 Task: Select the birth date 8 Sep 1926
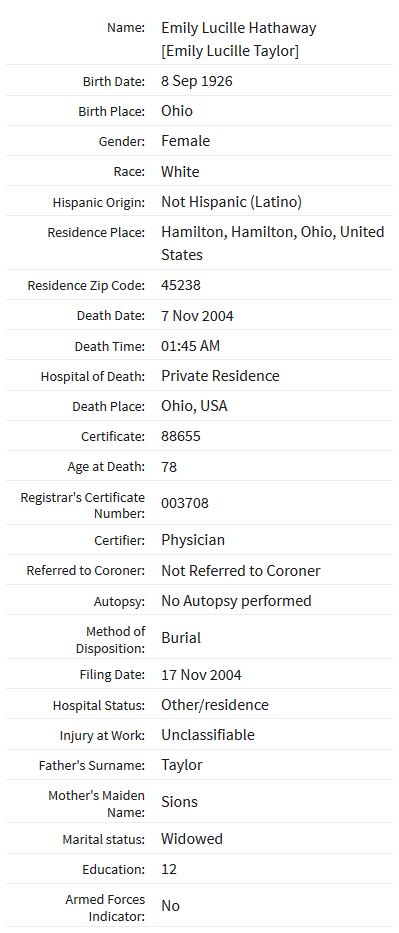tap(197, 81)
